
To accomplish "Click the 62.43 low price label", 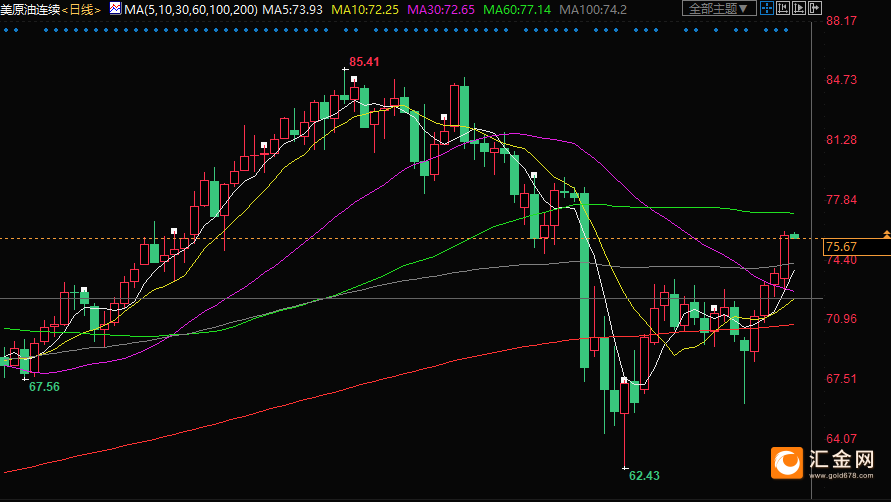I will (644, 476).
